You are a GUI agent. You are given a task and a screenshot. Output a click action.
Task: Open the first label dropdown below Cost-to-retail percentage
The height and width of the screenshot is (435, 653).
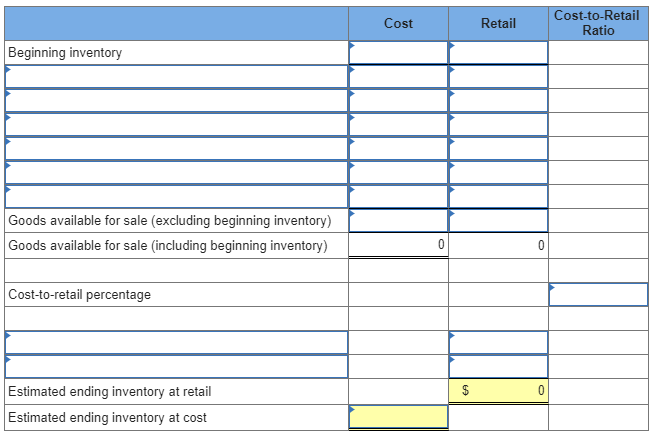pos(177,343)
